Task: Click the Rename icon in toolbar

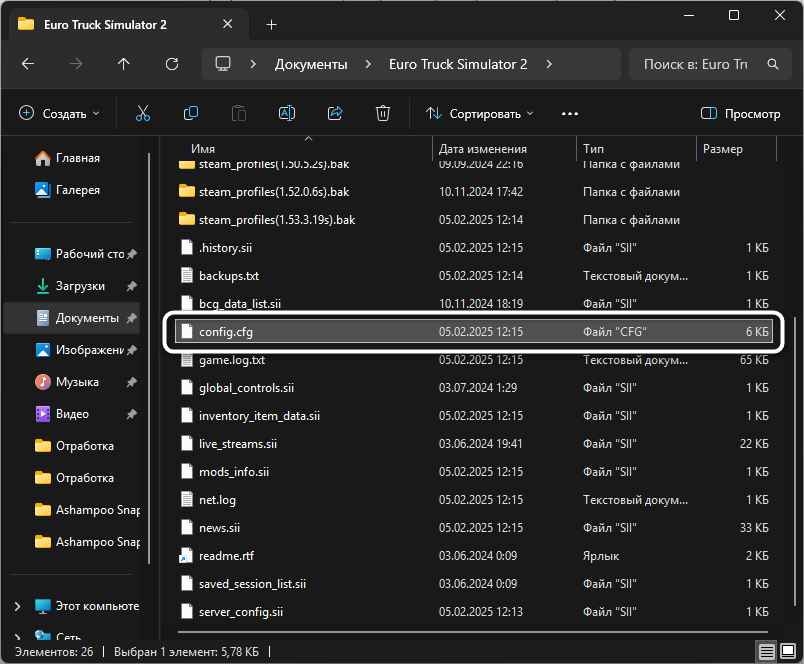Action: click(x=287, y=114)
